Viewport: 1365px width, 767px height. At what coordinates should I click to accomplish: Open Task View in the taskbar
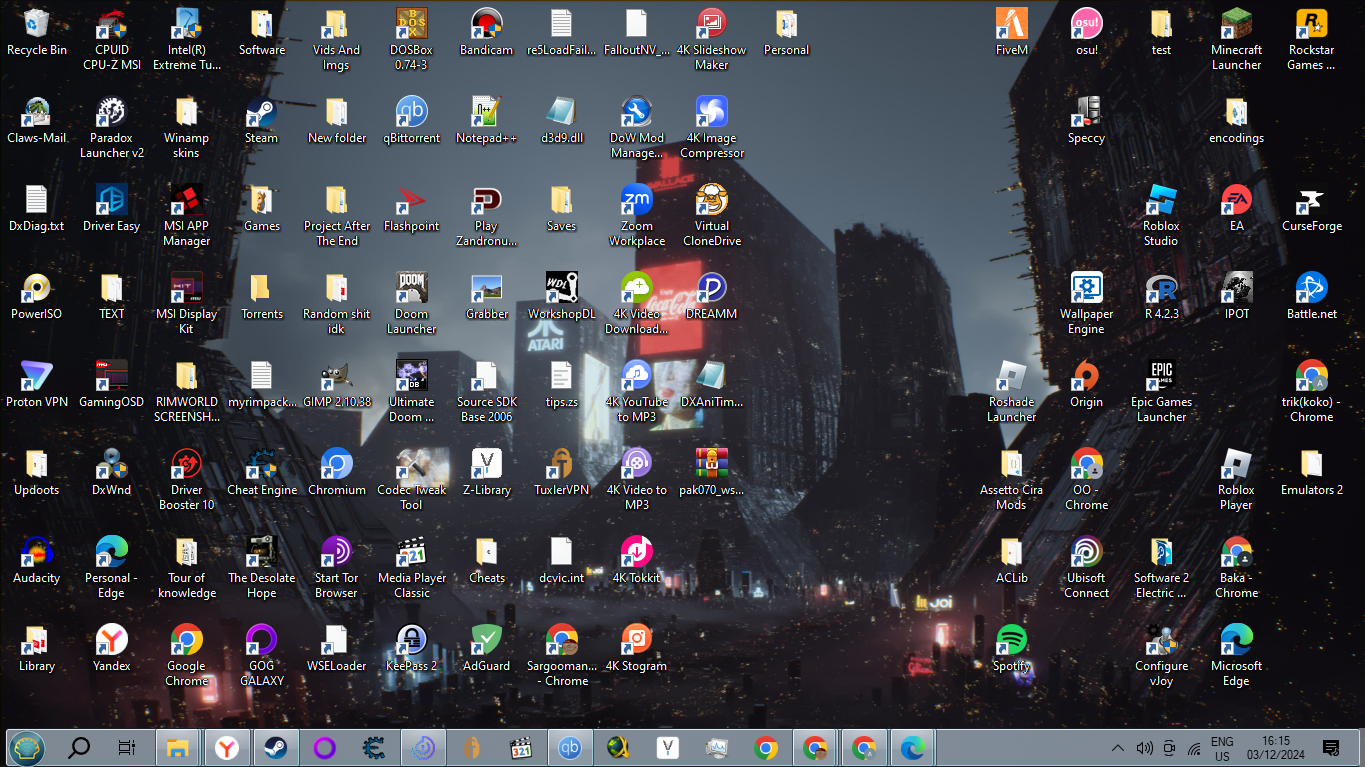(127, 747)
